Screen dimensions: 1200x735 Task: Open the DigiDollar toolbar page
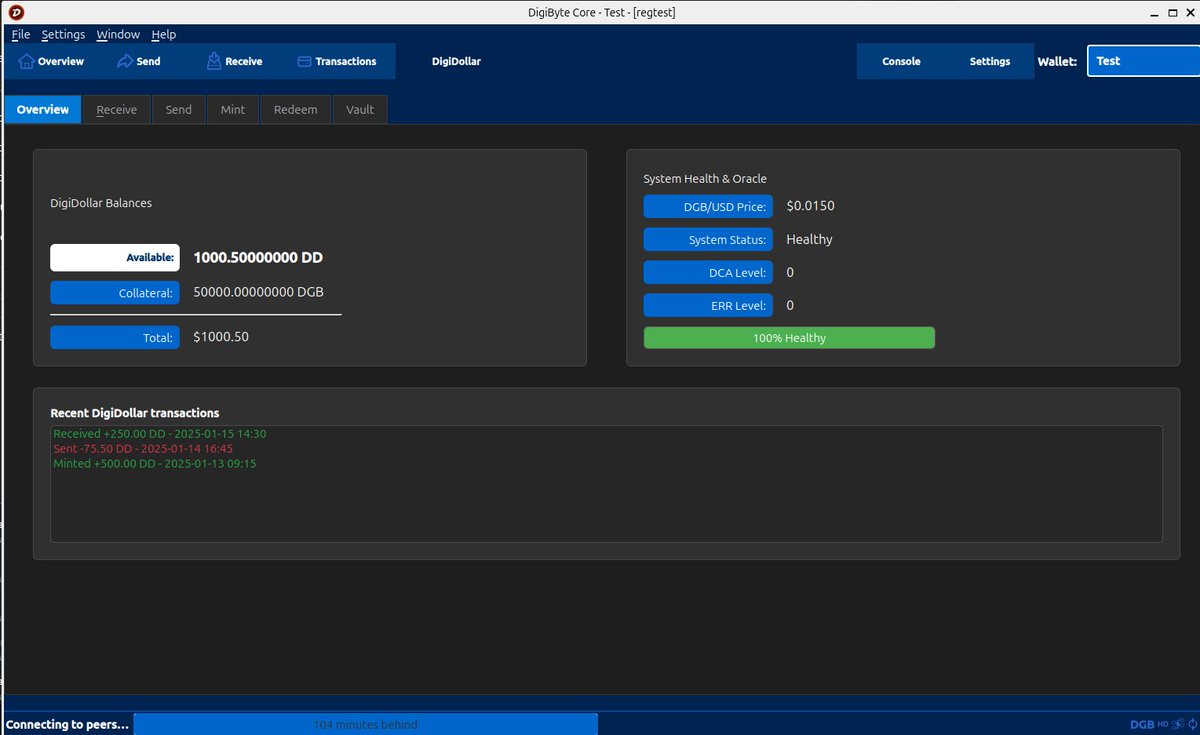[x=456, y=61]
